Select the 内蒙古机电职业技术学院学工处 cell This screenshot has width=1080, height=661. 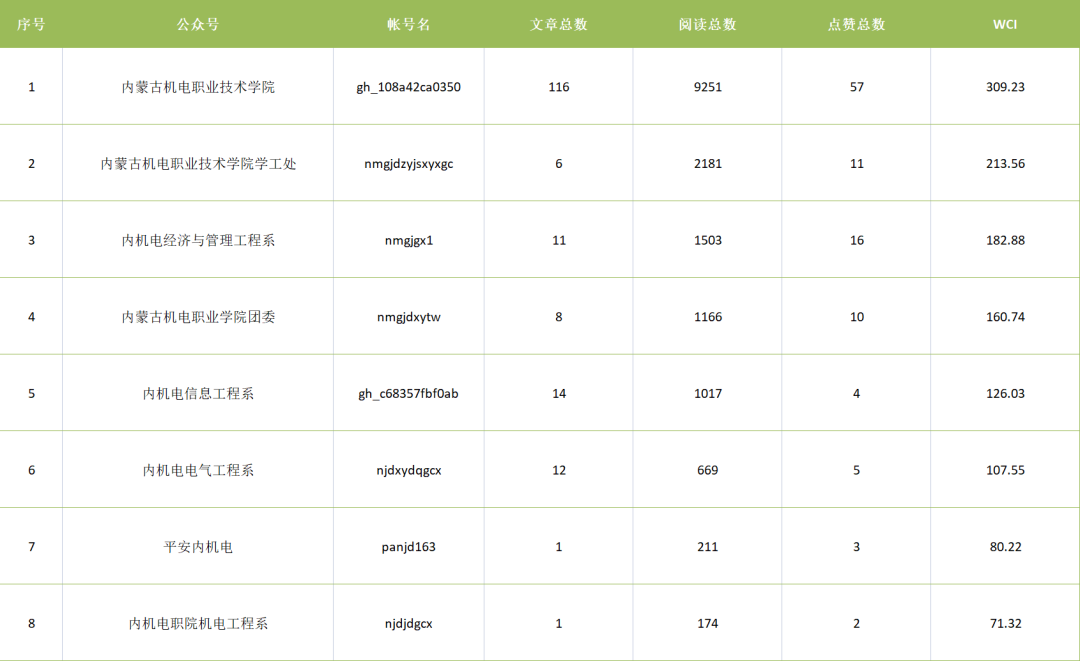(198, 164)
